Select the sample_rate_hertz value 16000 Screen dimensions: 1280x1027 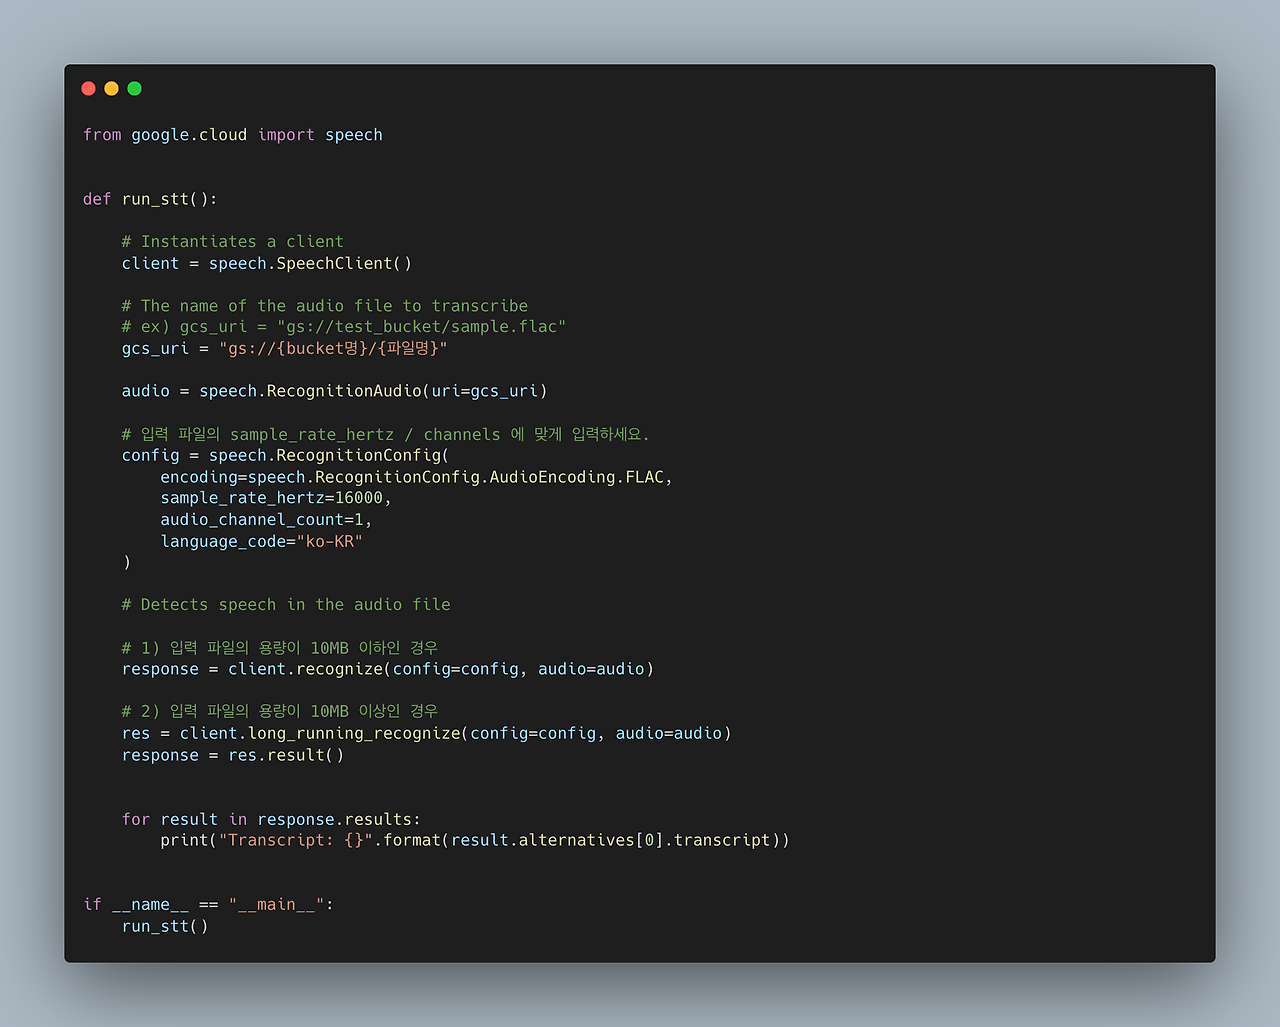(362, 497)
